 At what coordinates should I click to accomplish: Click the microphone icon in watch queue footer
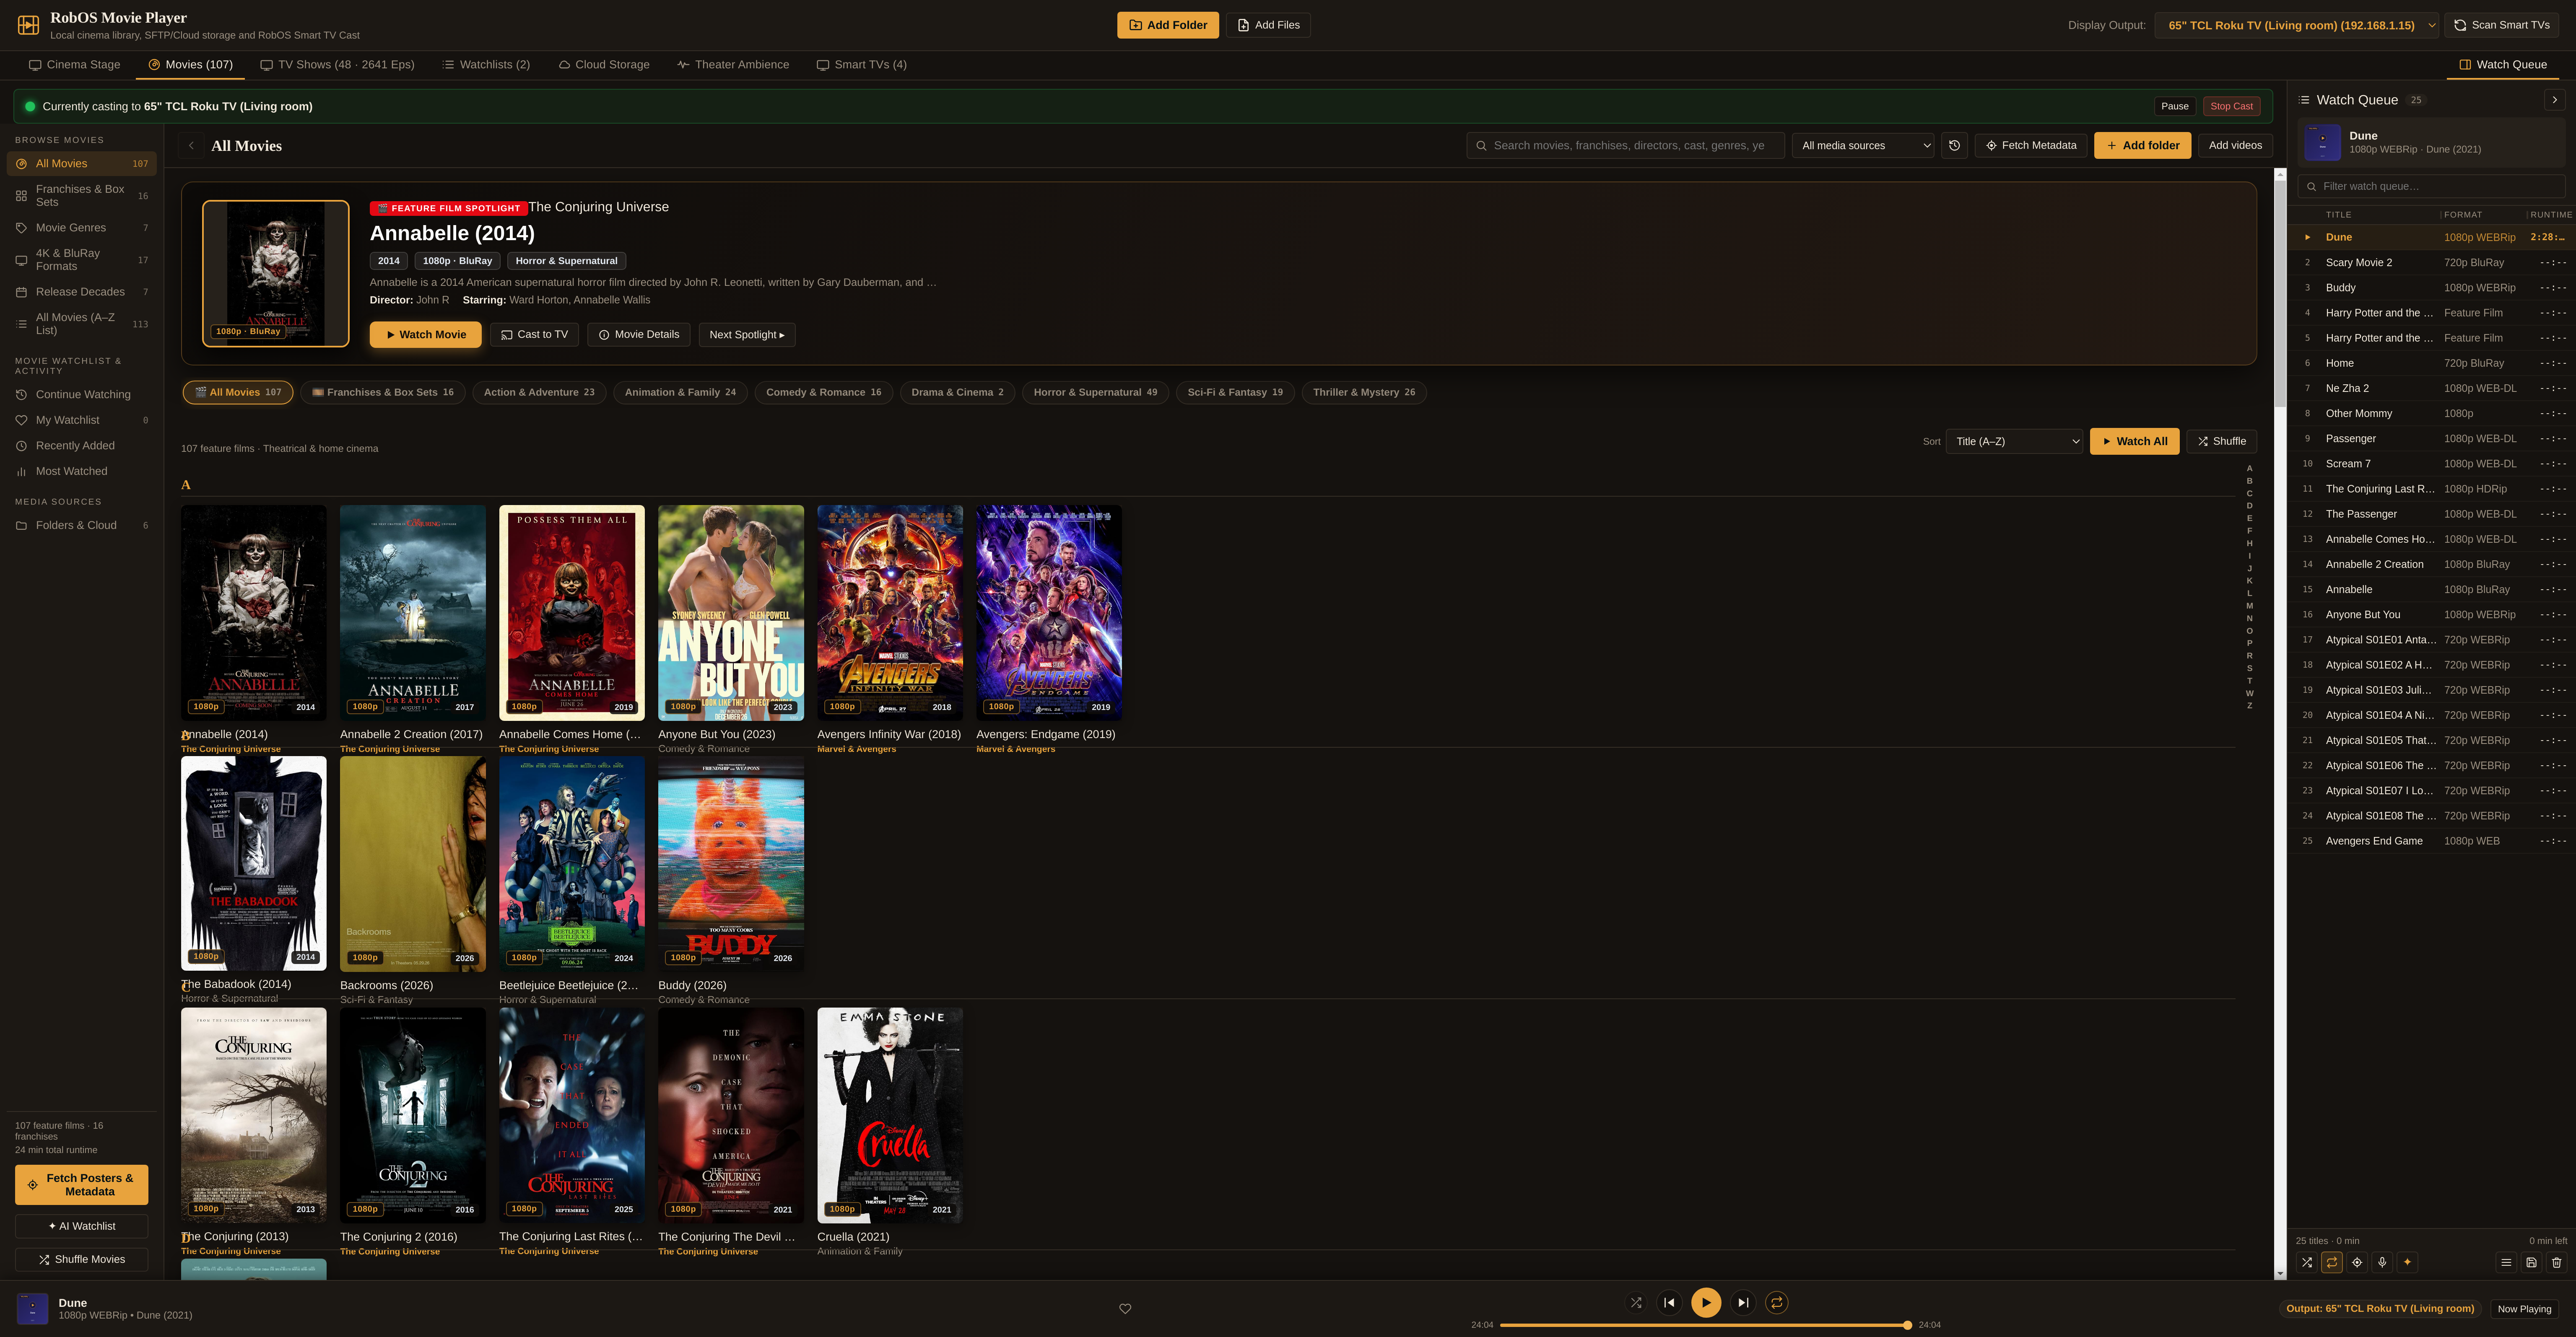2382,1263
